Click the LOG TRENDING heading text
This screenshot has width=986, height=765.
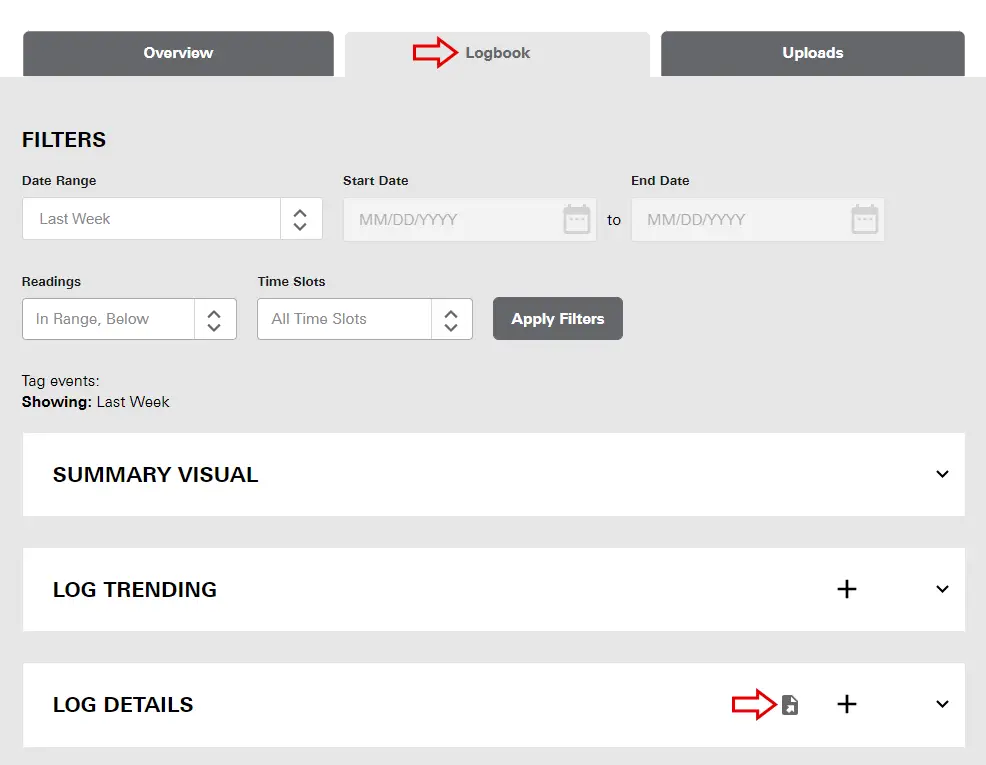click(x=135, y=590)
